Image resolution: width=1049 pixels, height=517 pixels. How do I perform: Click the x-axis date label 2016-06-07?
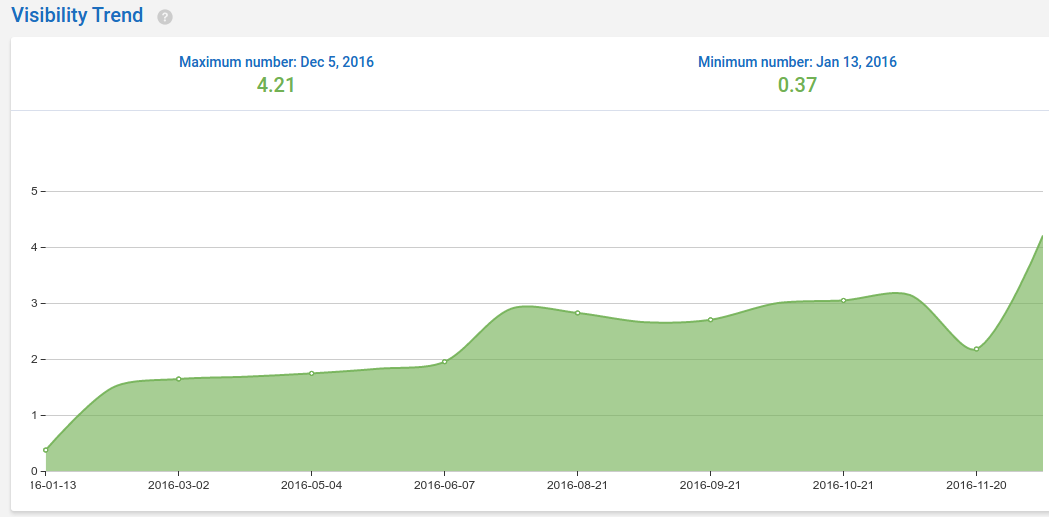444,485
